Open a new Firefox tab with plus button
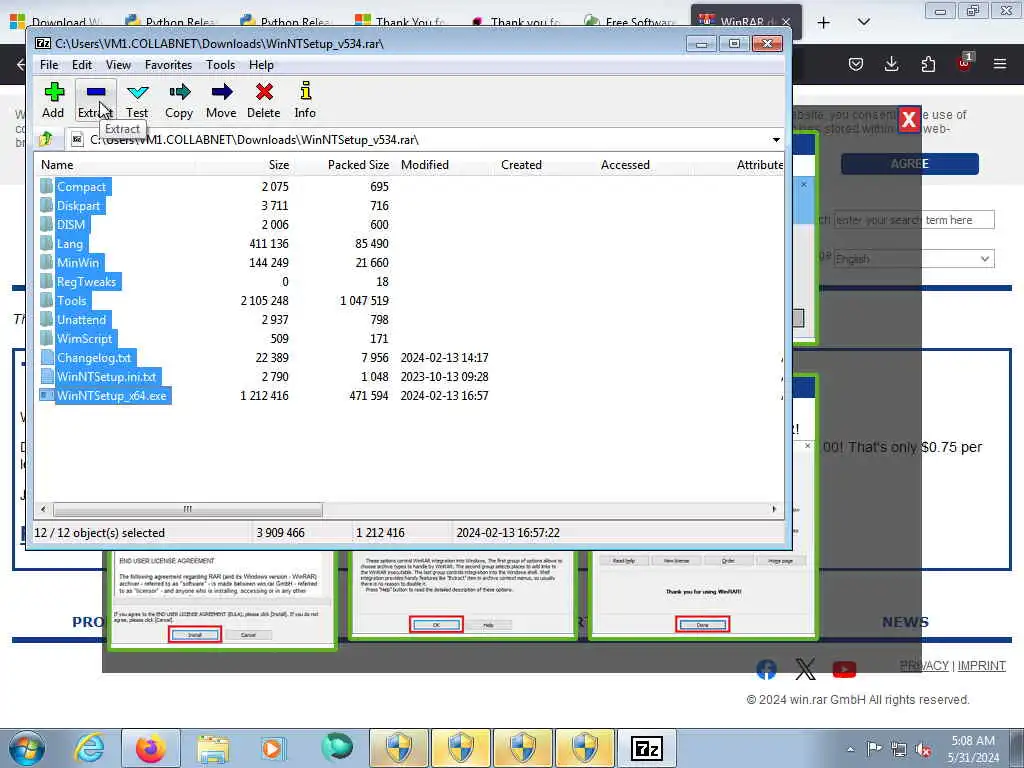Image resolution: width=1024 pixels, height=768 pixels. tap(824, 23)
